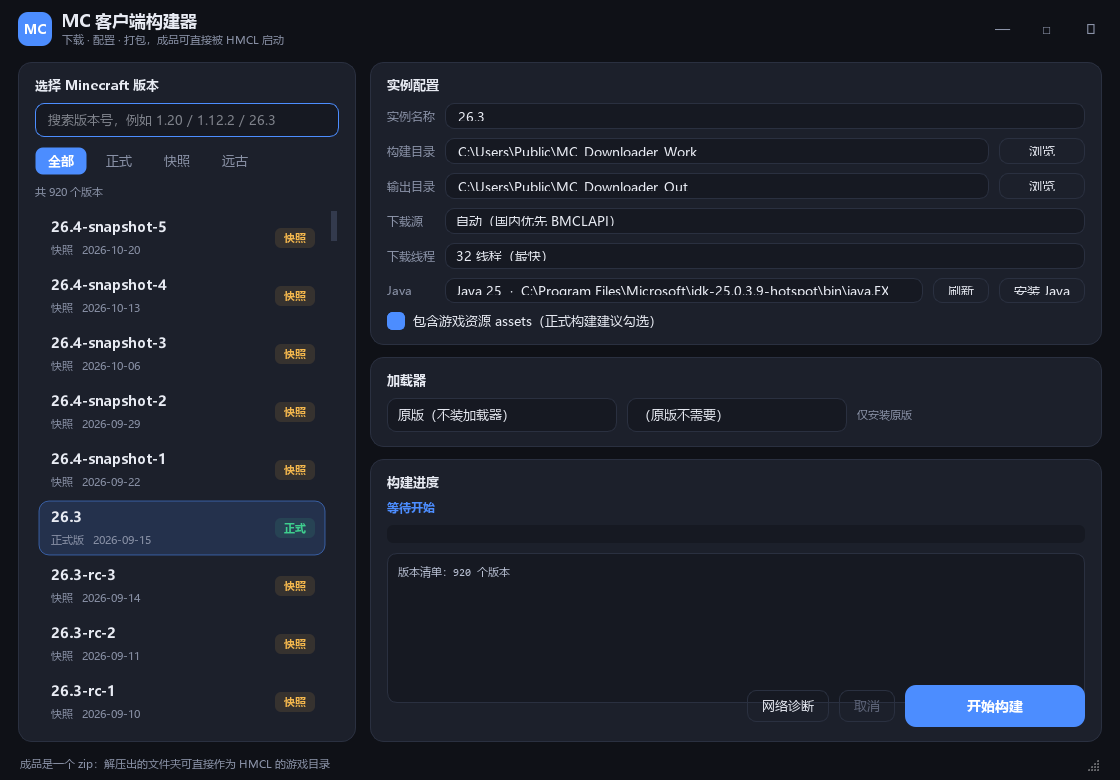Click the build log text area
The height and width of the screenshot is (780, 1120).
pos(736,628)
